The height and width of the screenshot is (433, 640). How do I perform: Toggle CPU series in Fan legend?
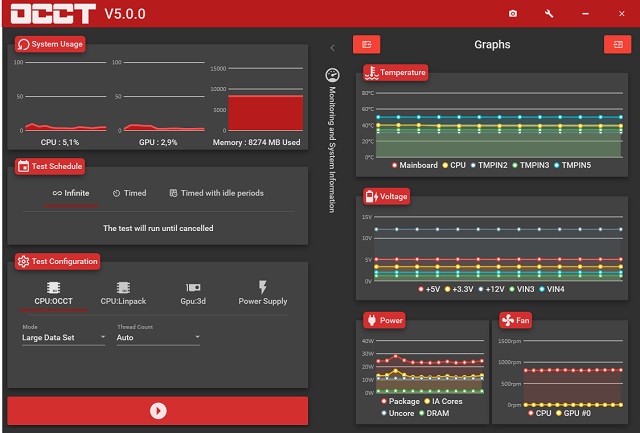[x=540, y=413]
